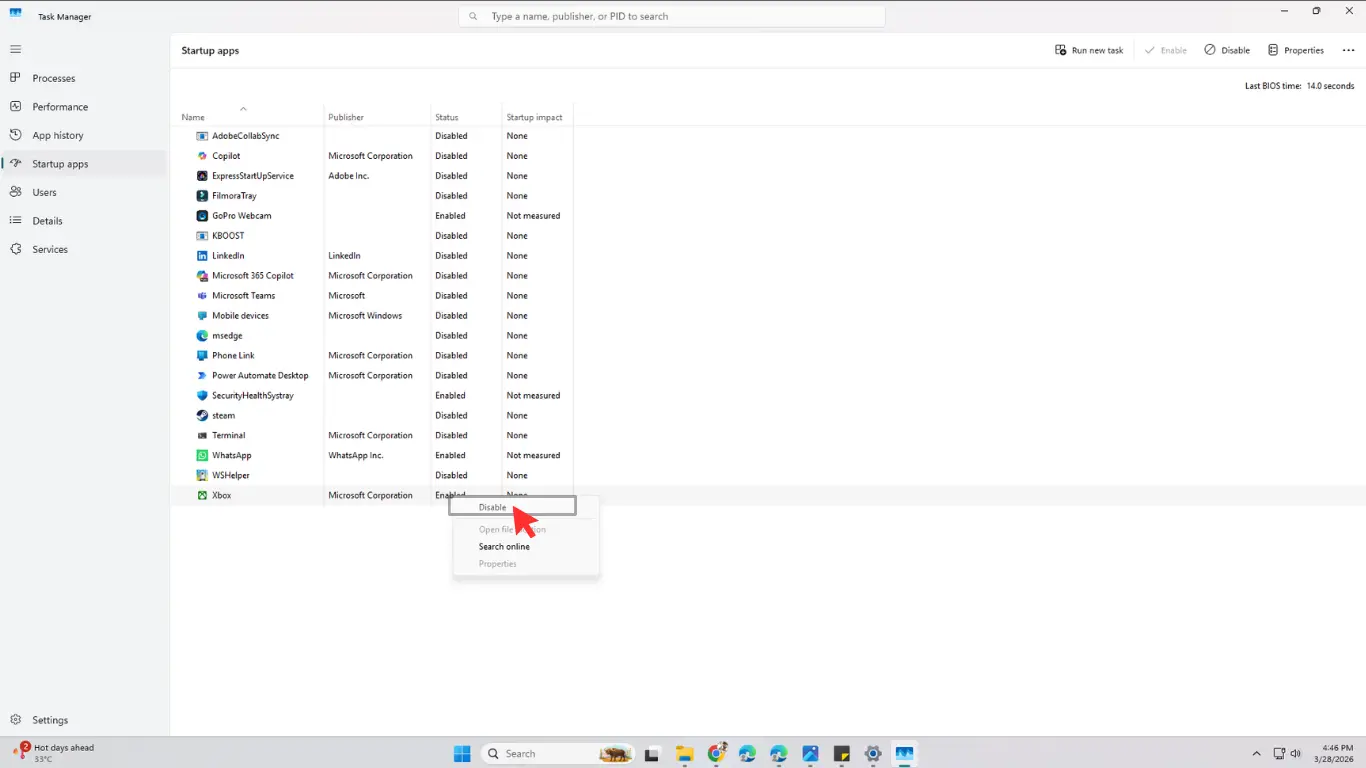Open the hamburger navigation menu
The image size is (1366, 768).
[x=15, y=49]
